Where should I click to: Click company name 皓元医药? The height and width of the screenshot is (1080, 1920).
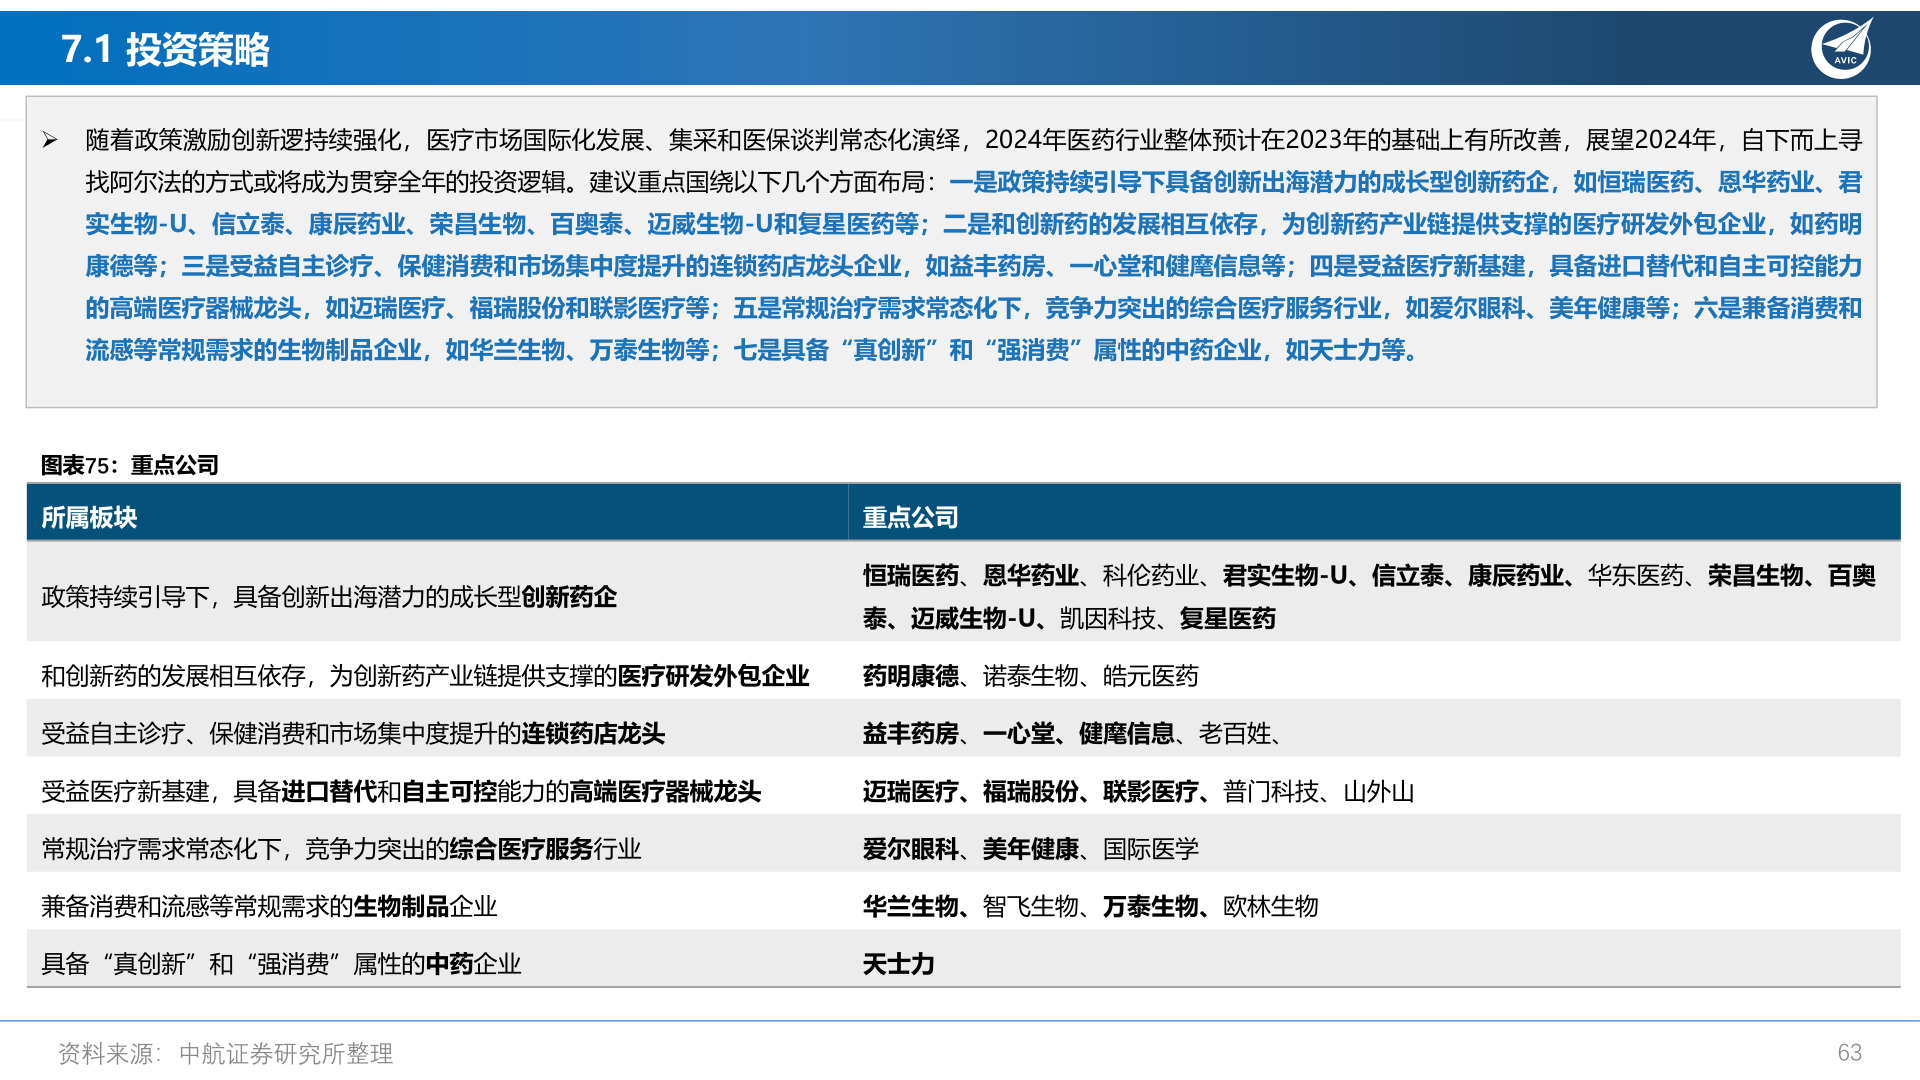[x=1150, y=676]
